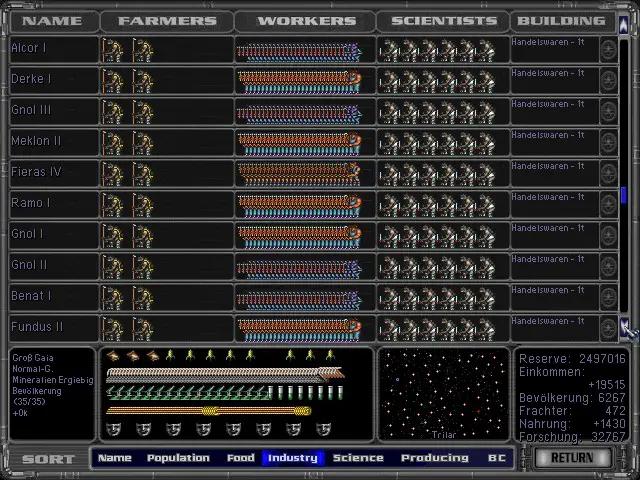Click the WORKERS column header
The height and width of the screenshot is (480, 640).
pos(307,21)
